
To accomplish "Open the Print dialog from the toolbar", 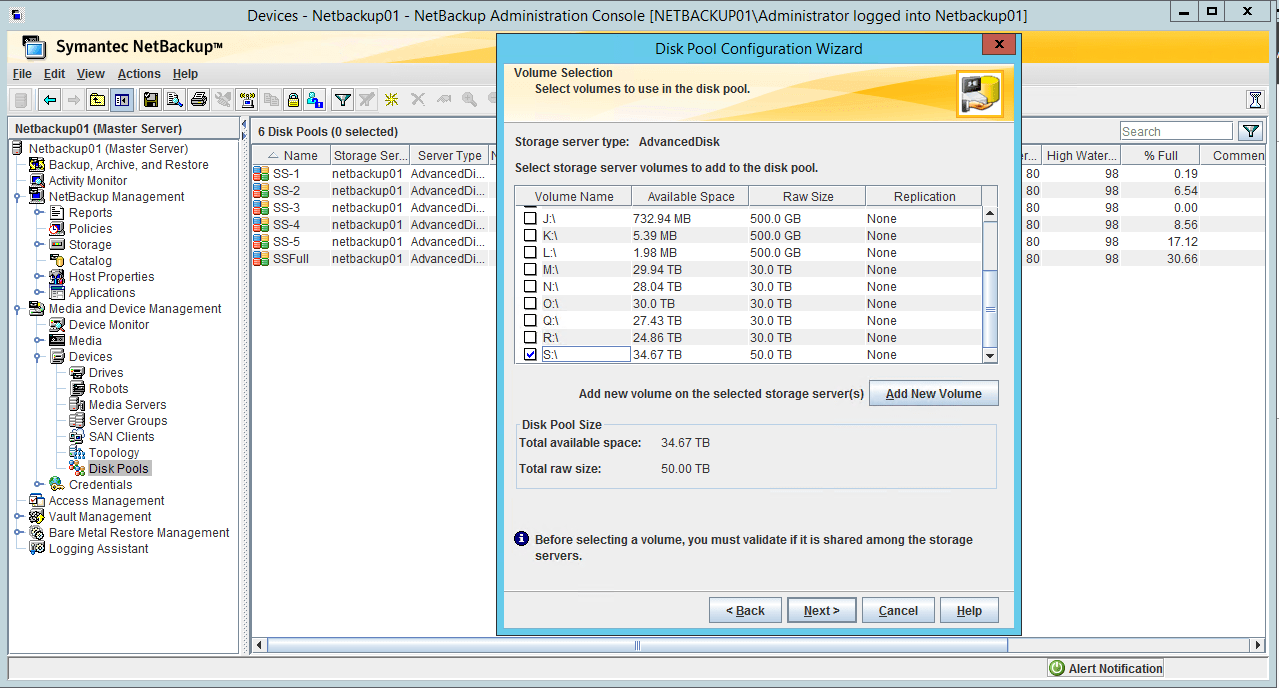I will click(199, 99).
